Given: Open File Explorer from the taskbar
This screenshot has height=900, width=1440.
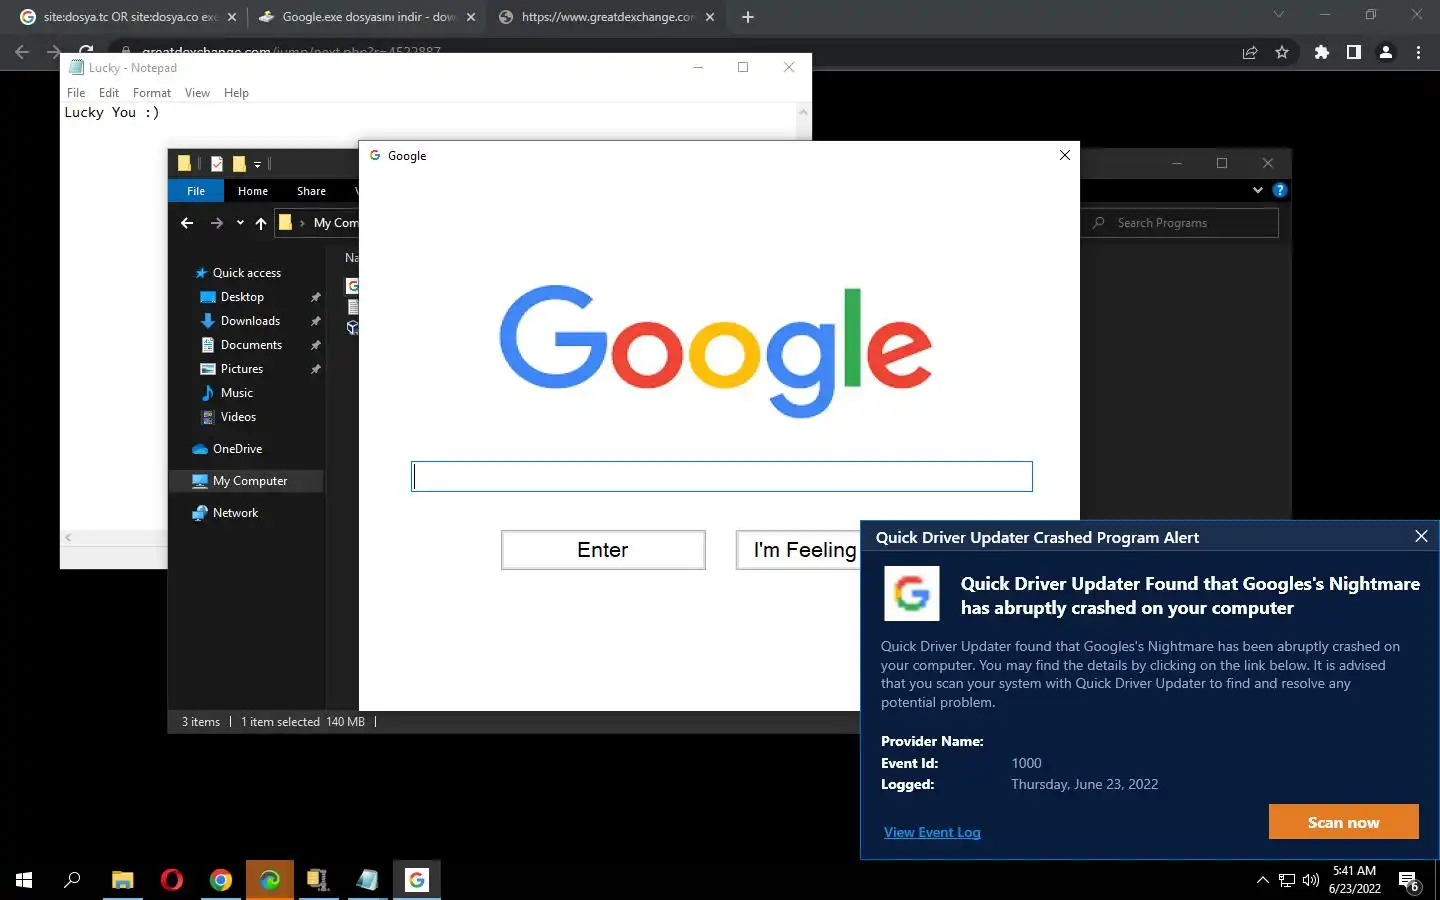Looking at the screenshot, I should pos(122,880).
